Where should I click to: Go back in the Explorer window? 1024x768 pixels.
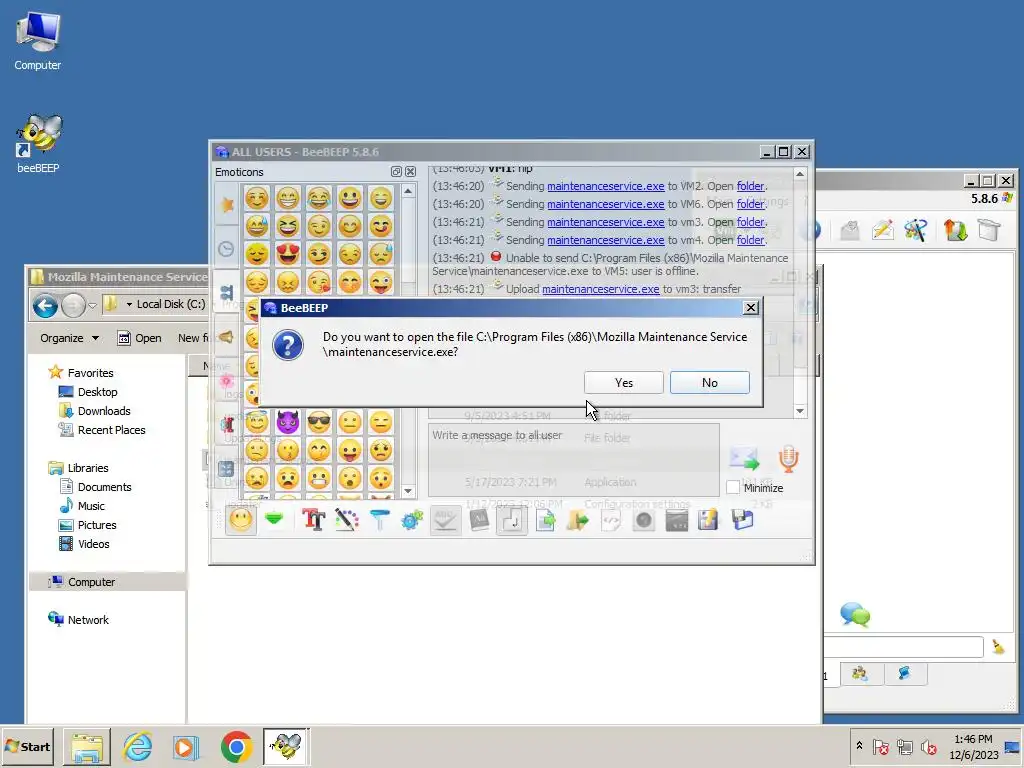click(45, 305)
